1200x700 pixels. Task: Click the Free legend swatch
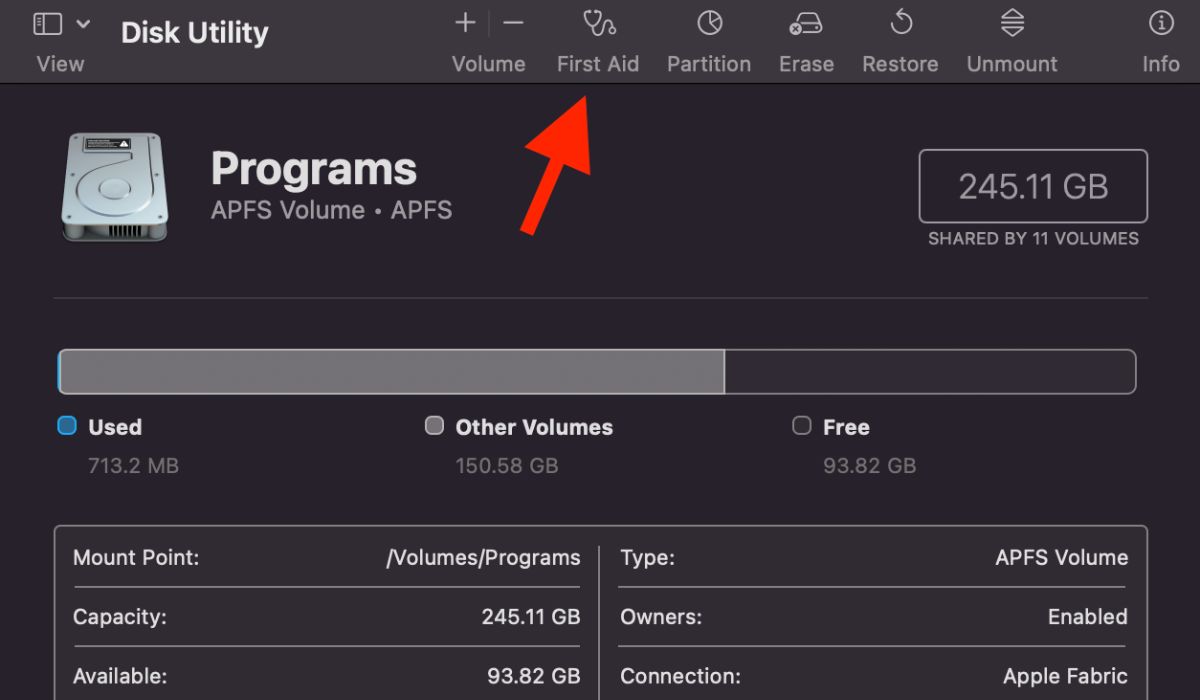point(801,426)
